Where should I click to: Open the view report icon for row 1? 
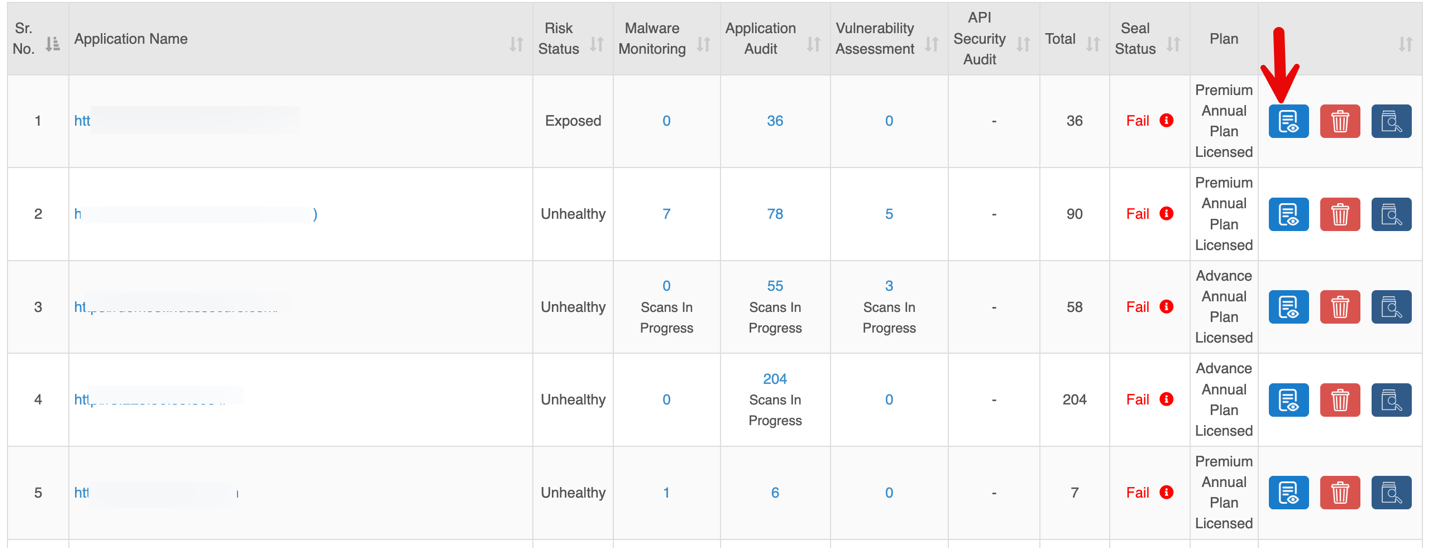coord(1288,121)
